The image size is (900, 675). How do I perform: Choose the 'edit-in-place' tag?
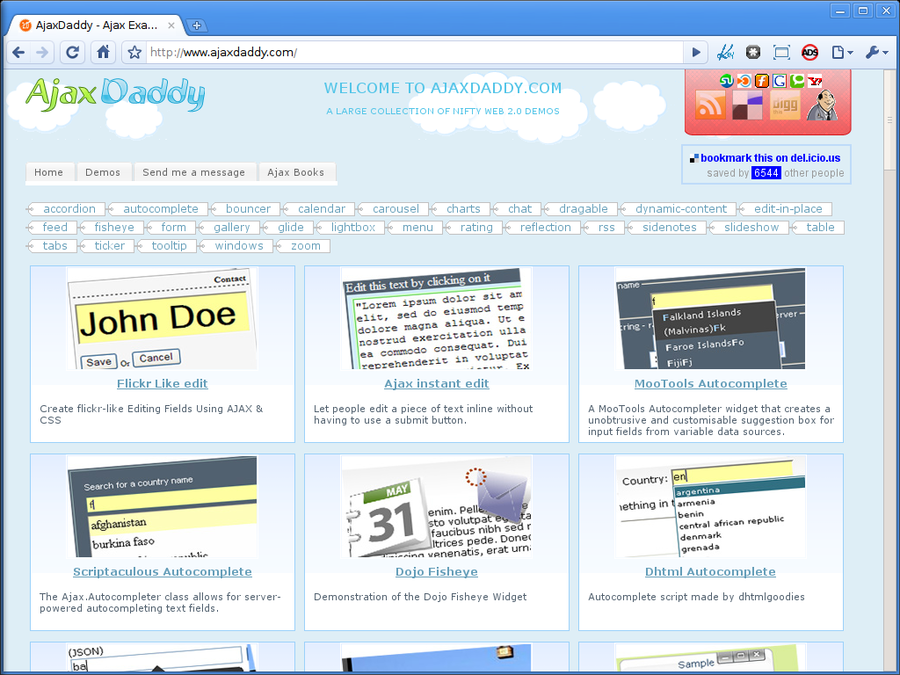pyautogui.click(x=785, y=209)
